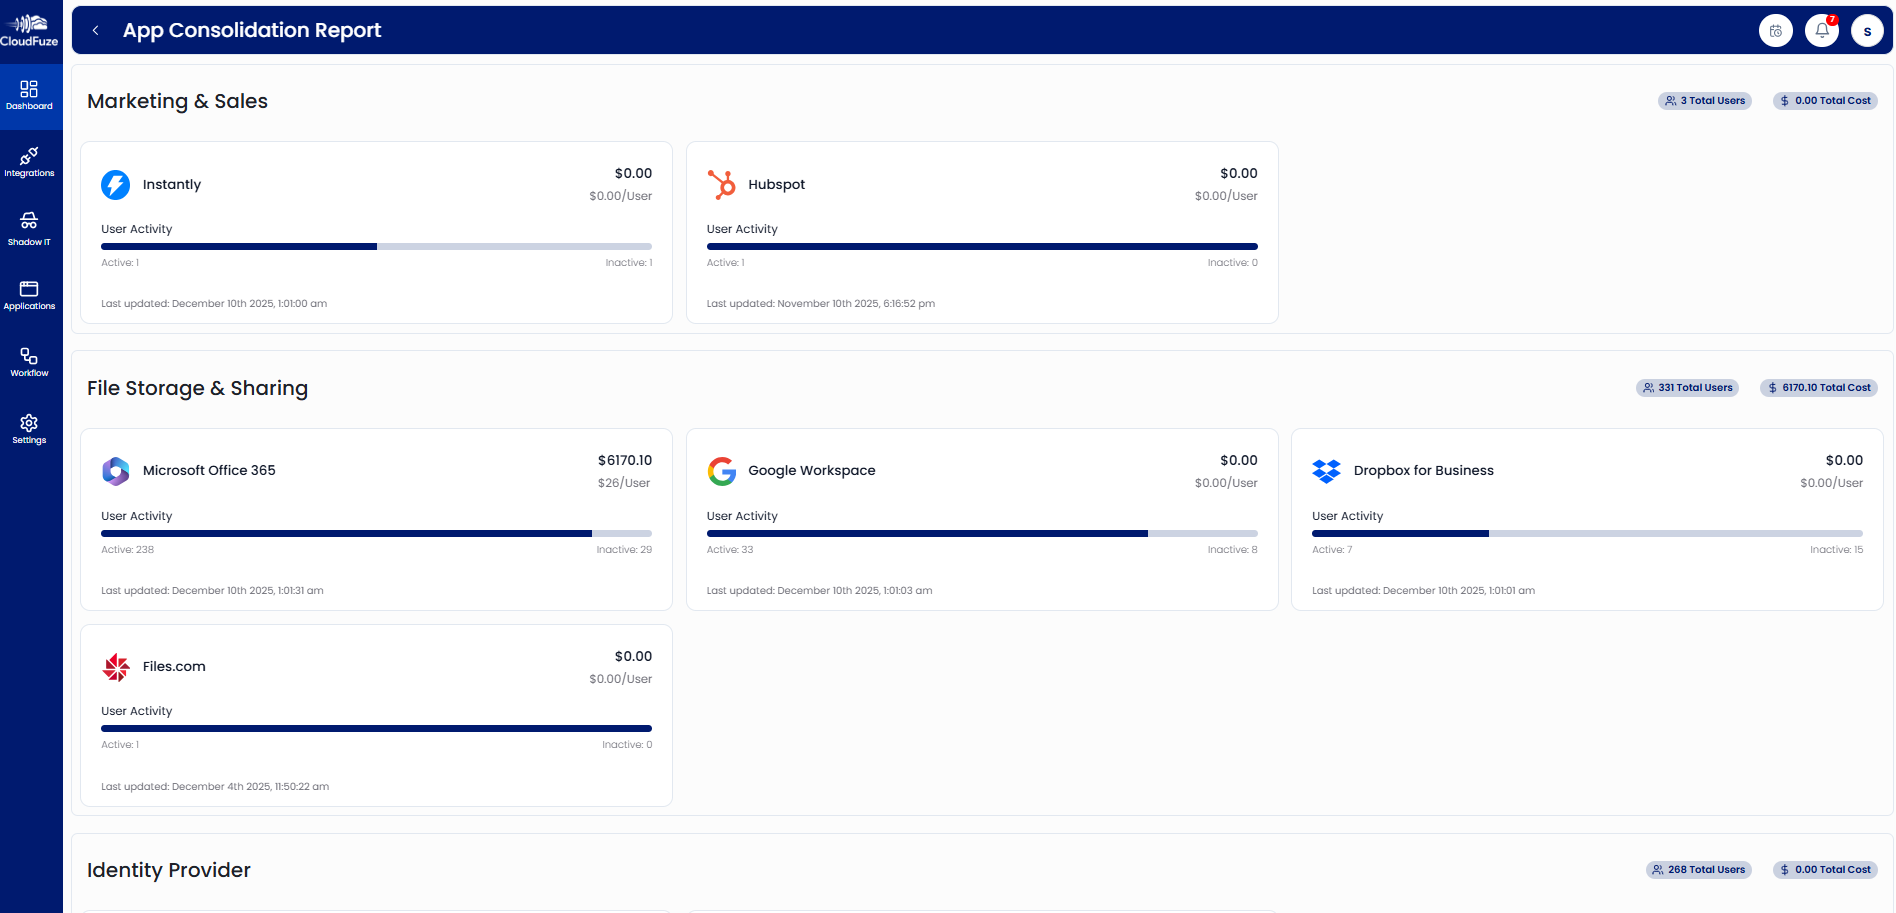Select the Microsoft Office 365 logo
This screenshot has height=913, width=1896.
(x=116, y=471)
